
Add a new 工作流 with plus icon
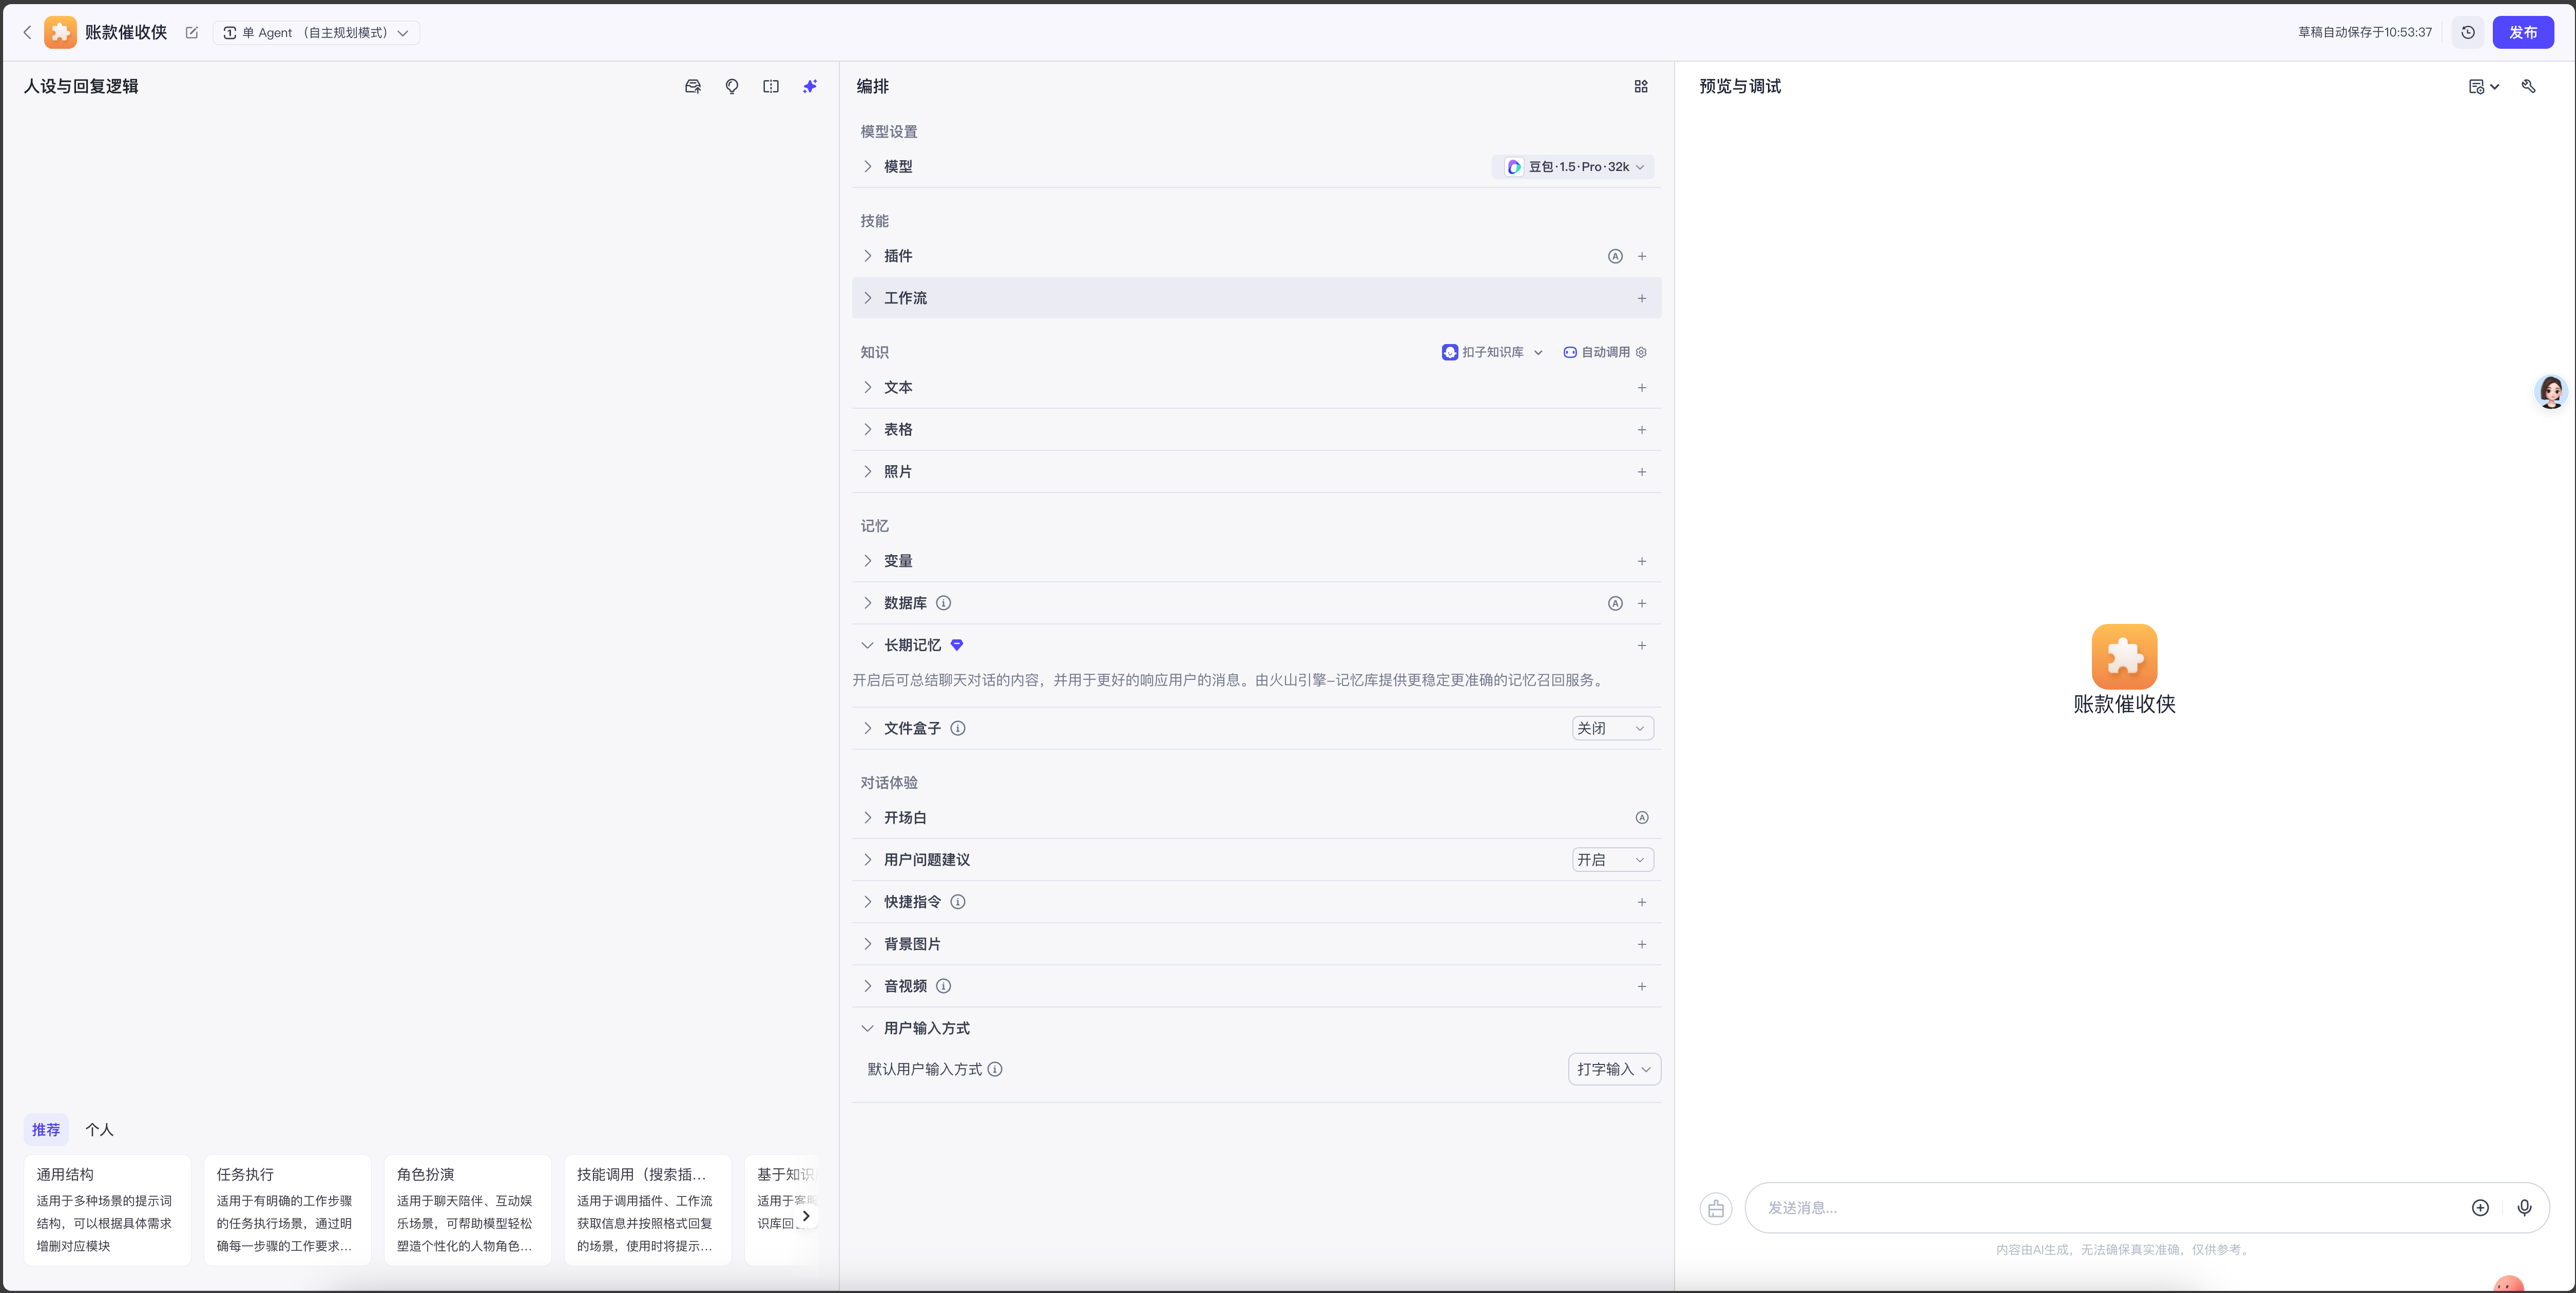(x=1641, y=298)
